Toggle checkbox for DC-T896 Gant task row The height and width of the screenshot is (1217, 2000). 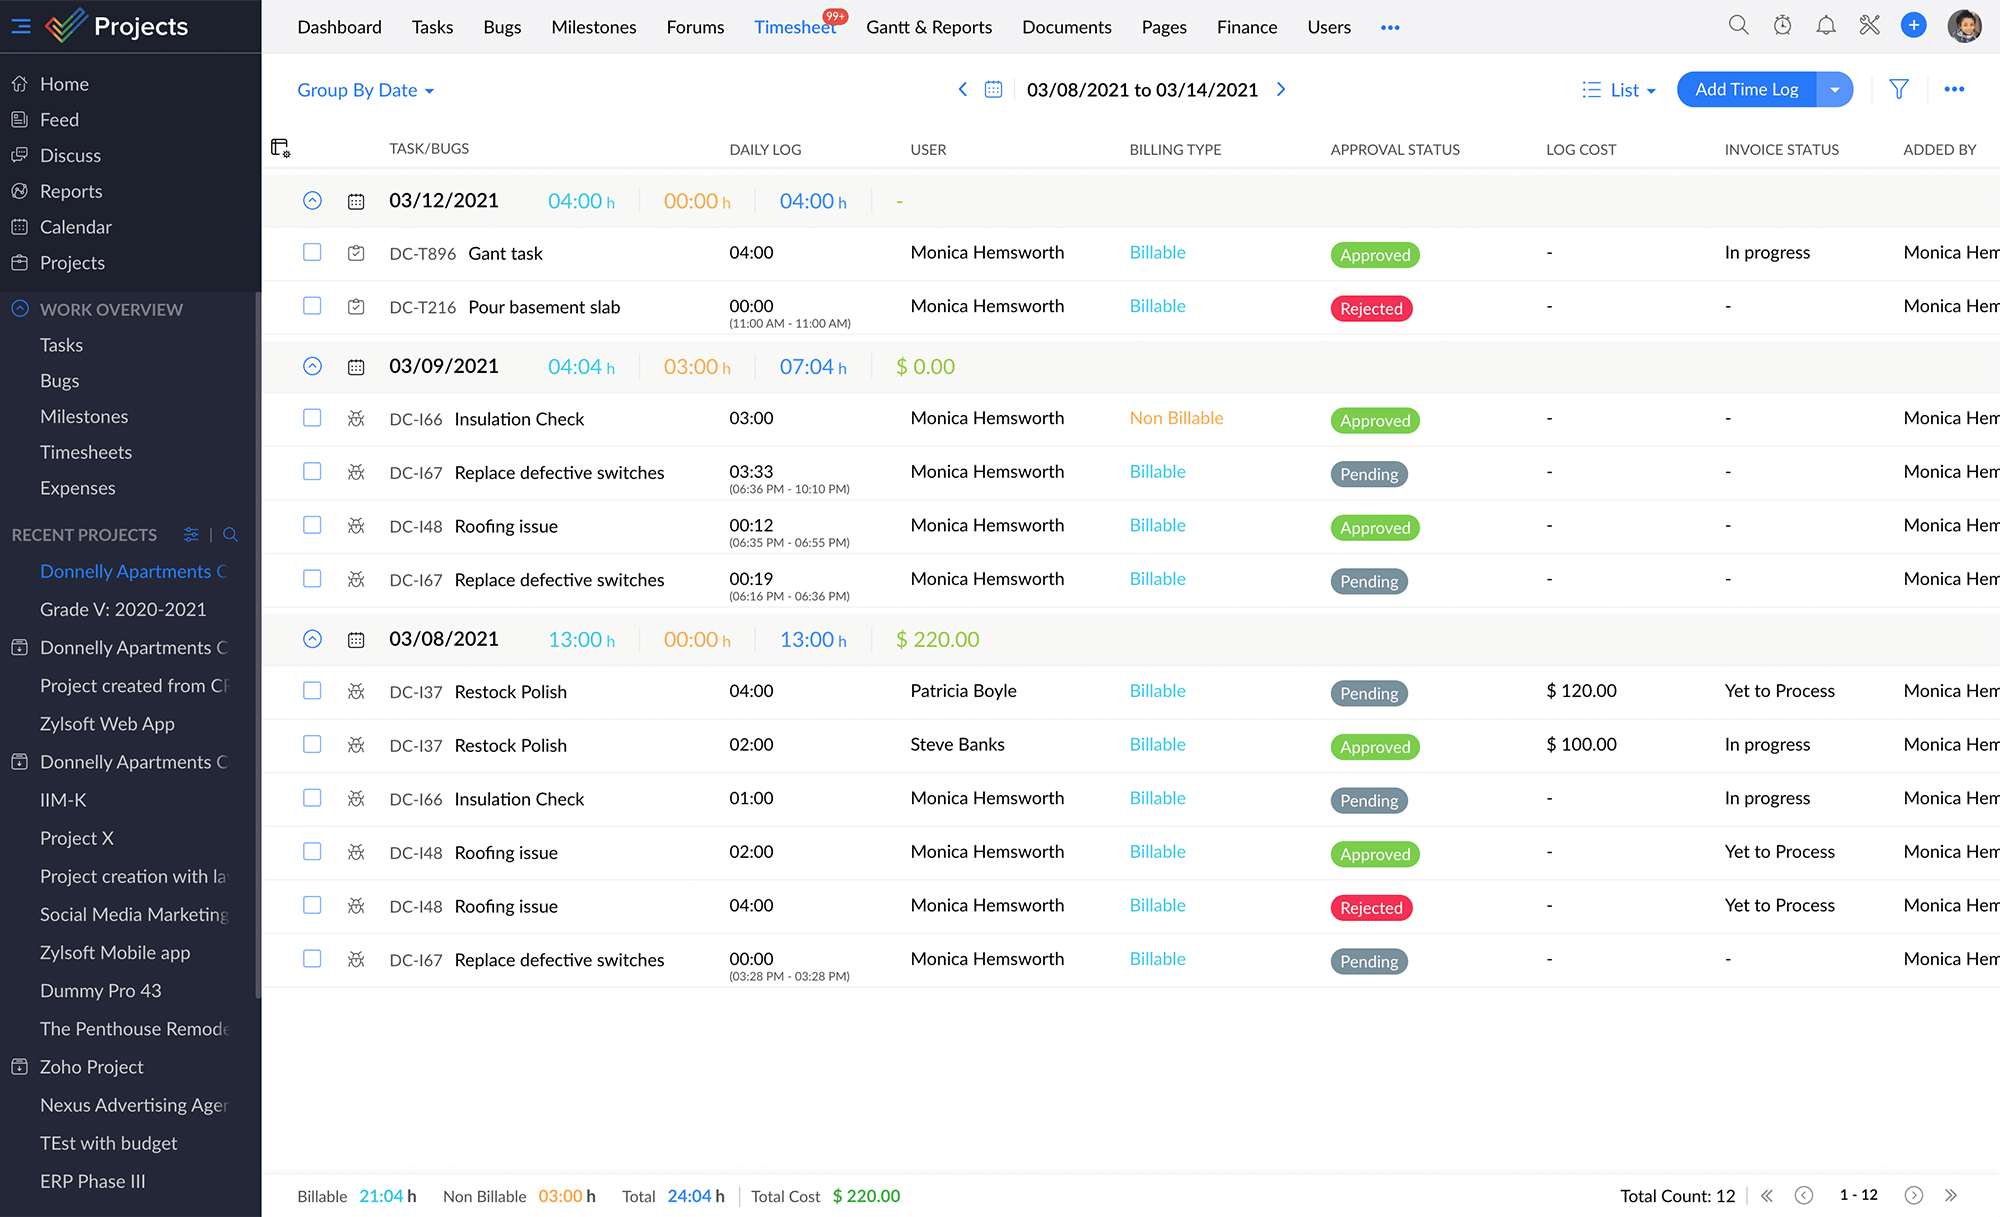coord(311,253)
